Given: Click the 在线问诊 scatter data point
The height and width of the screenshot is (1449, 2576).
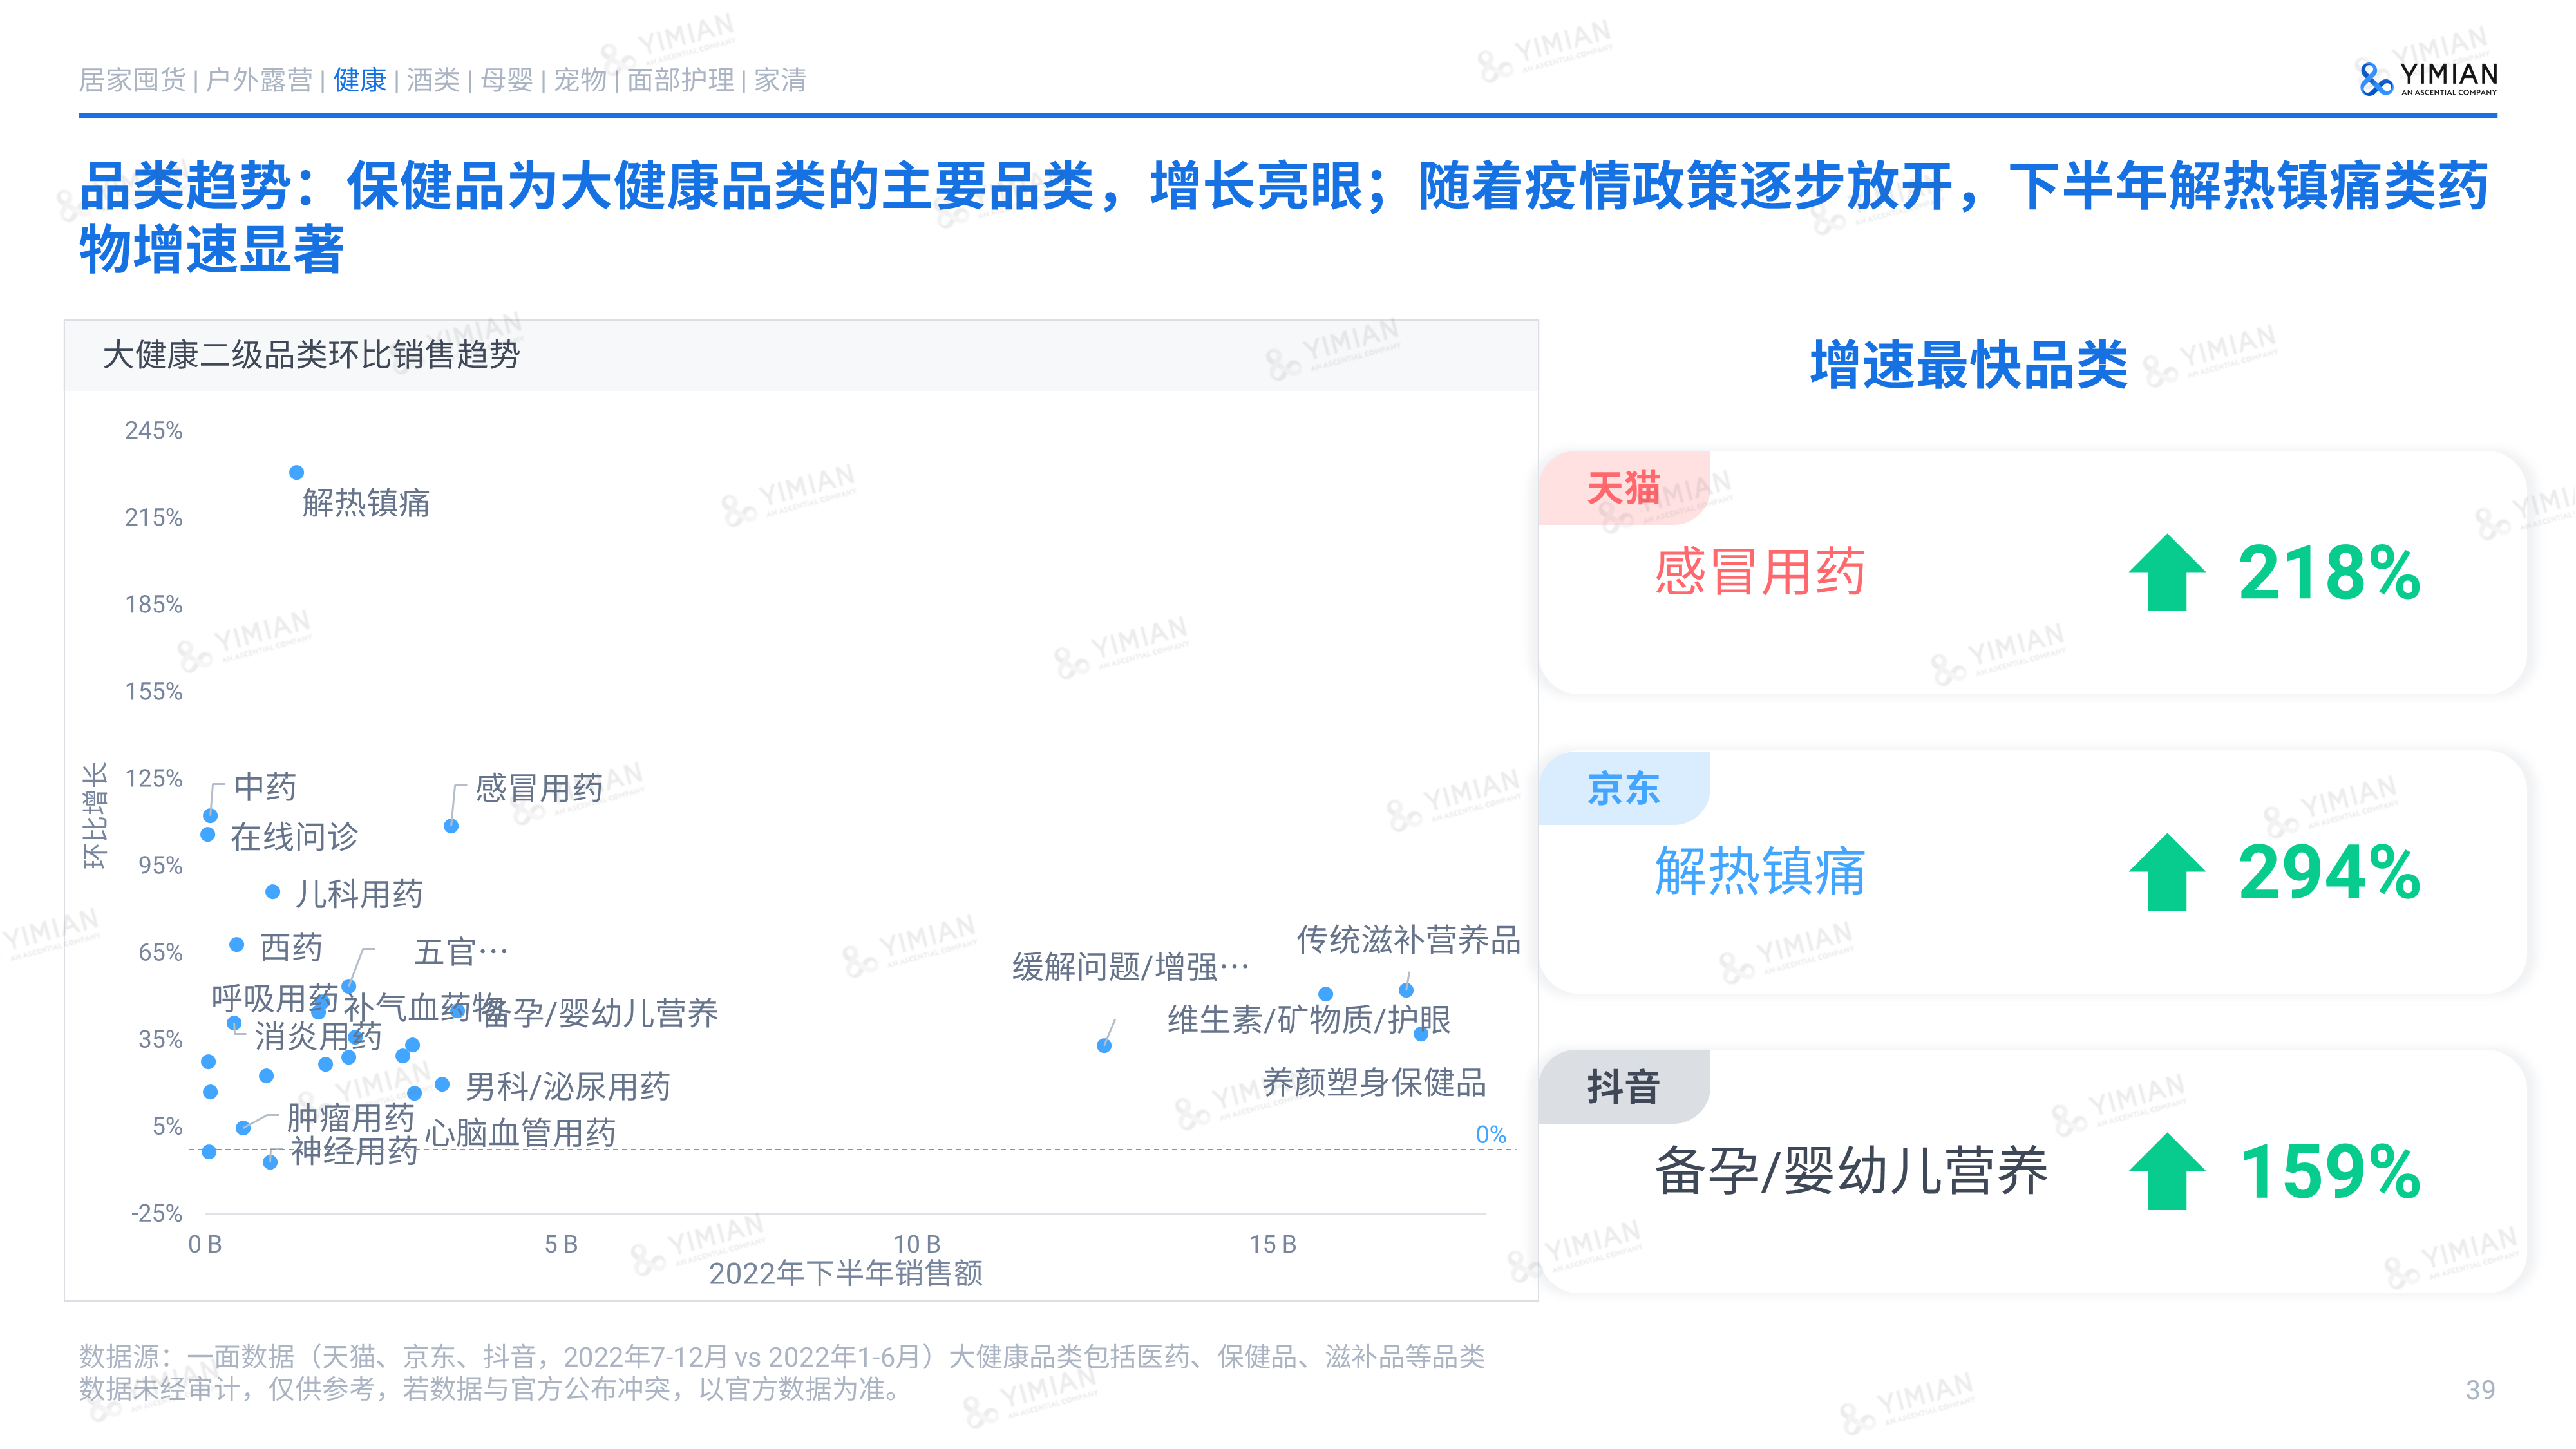Looking at the screenshot, I should [208, 834].
